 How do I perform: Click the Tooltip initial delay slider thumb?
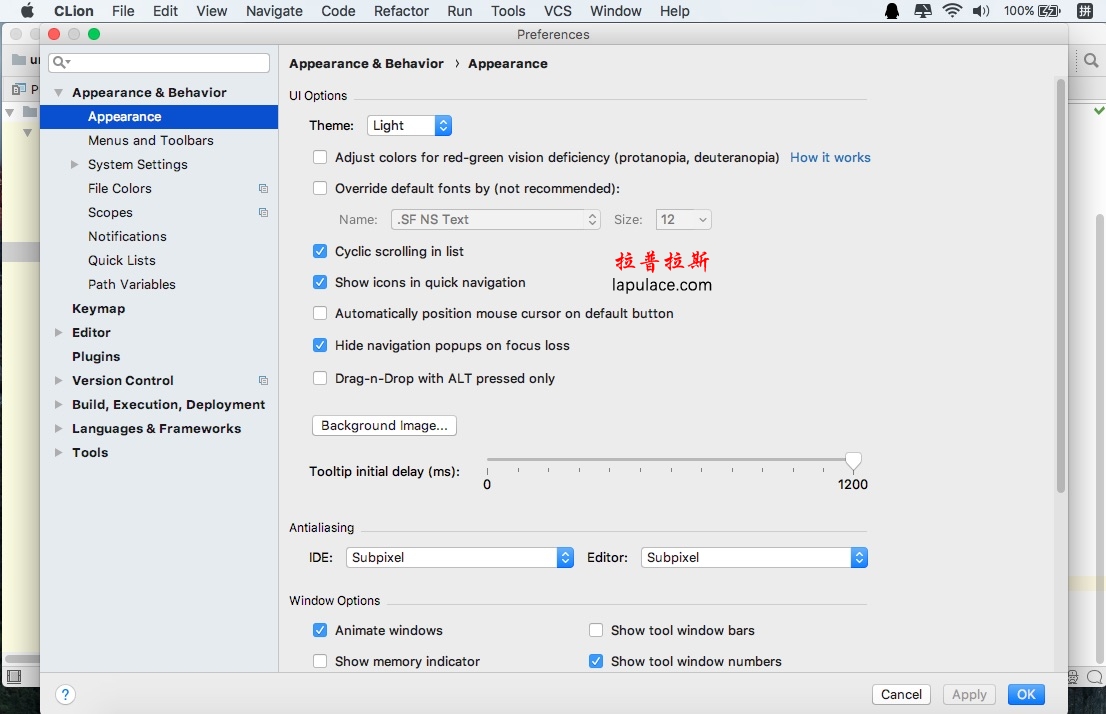point(853,461)
